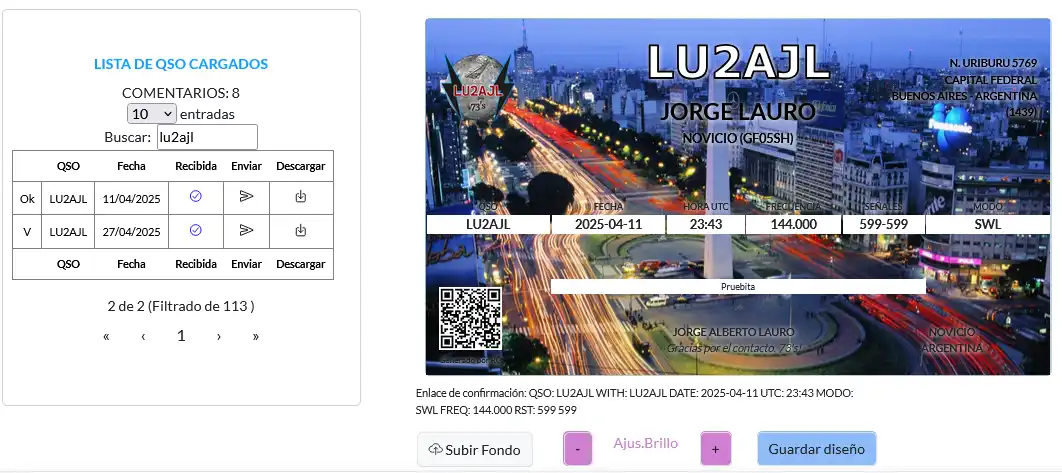Jump to the last page of results
1062x473 pixels.
[x=256, y=336]
